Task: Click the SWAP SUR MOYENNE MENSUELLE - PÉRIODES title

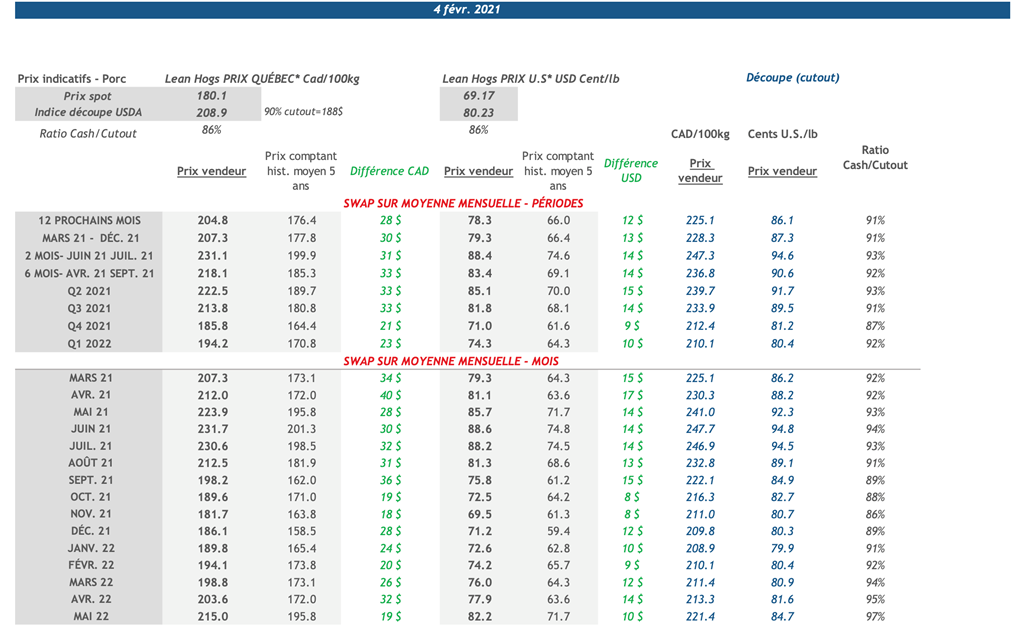Action: [x=462, y=203]
